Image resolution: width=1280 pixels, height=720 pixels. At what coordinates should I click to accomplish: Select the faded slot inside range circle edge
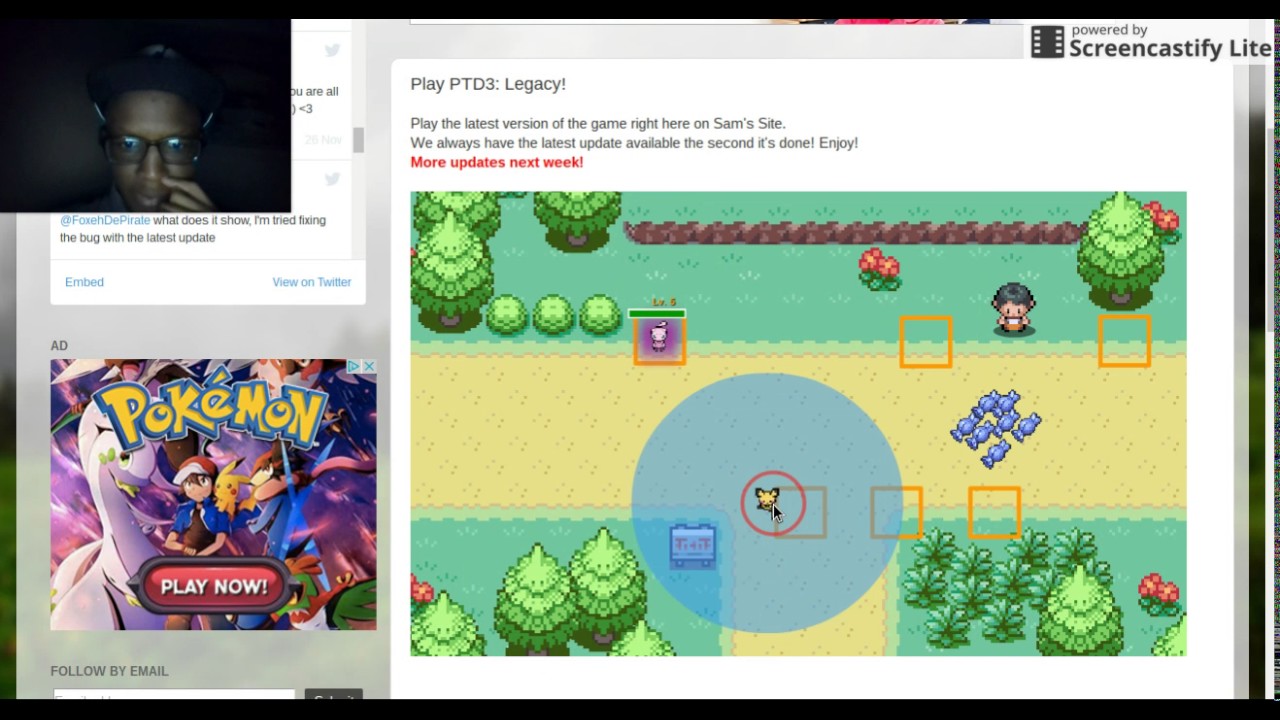(896, 512)
